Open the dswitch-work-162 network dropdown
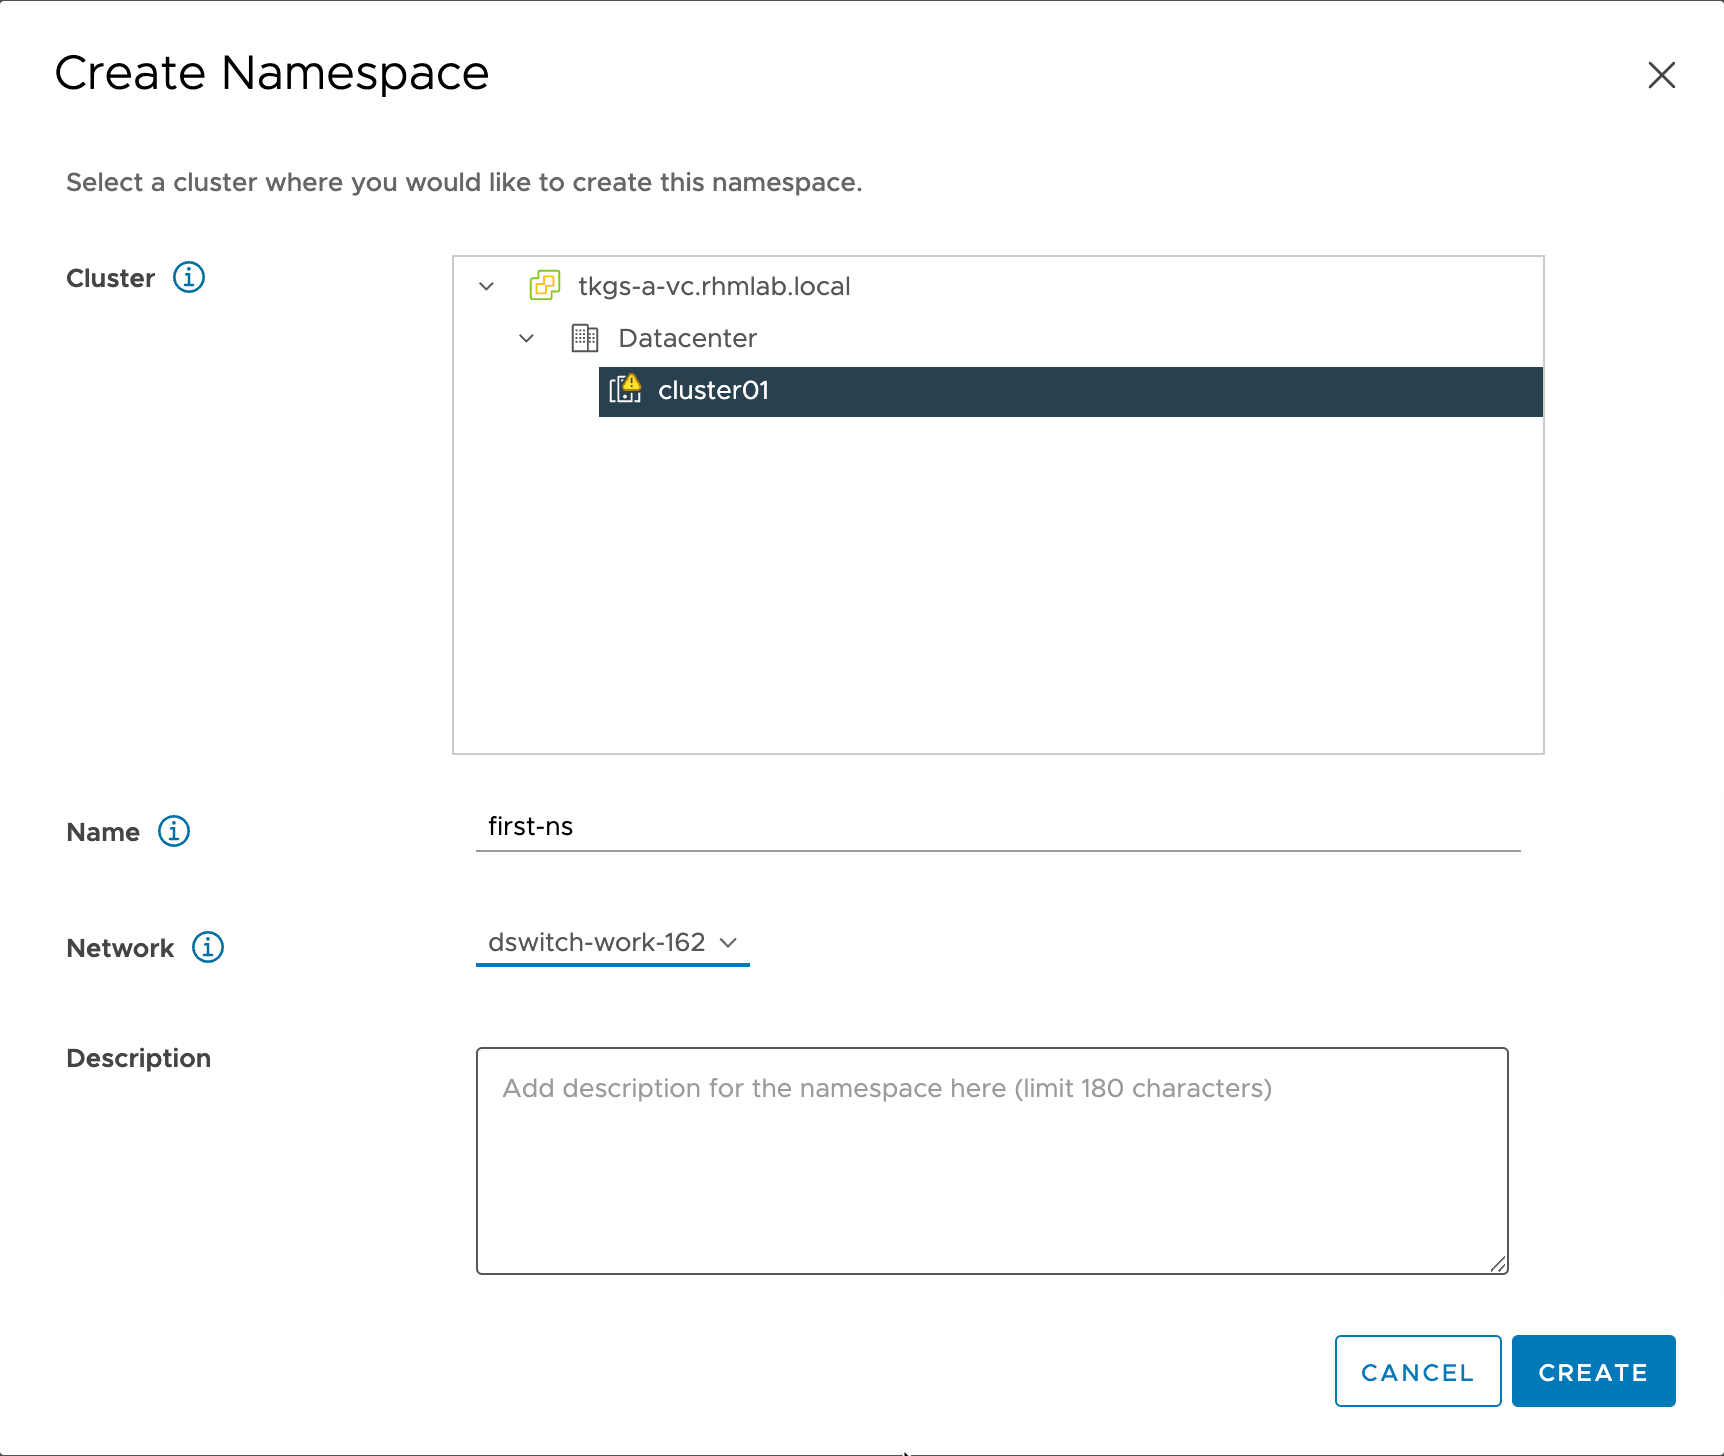Image resolution: width=1724 pixels, height=1456 pixels. point(613,943)
